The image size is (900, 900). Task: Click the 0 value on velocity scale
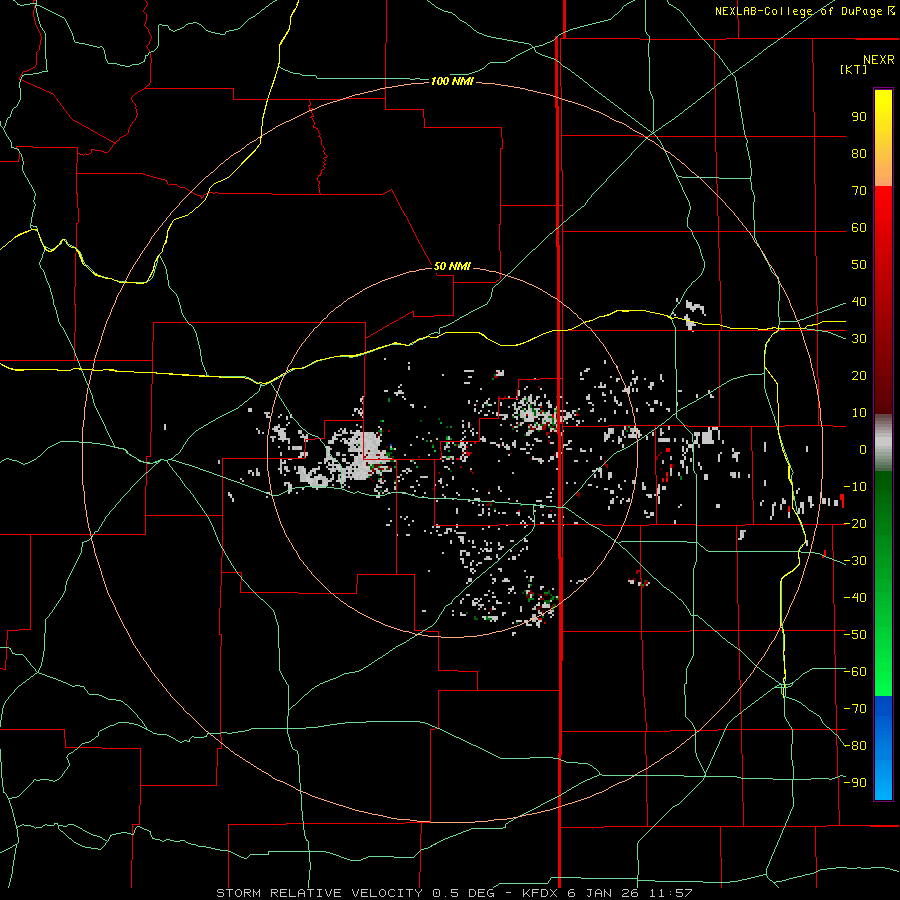tap(863, 450)
